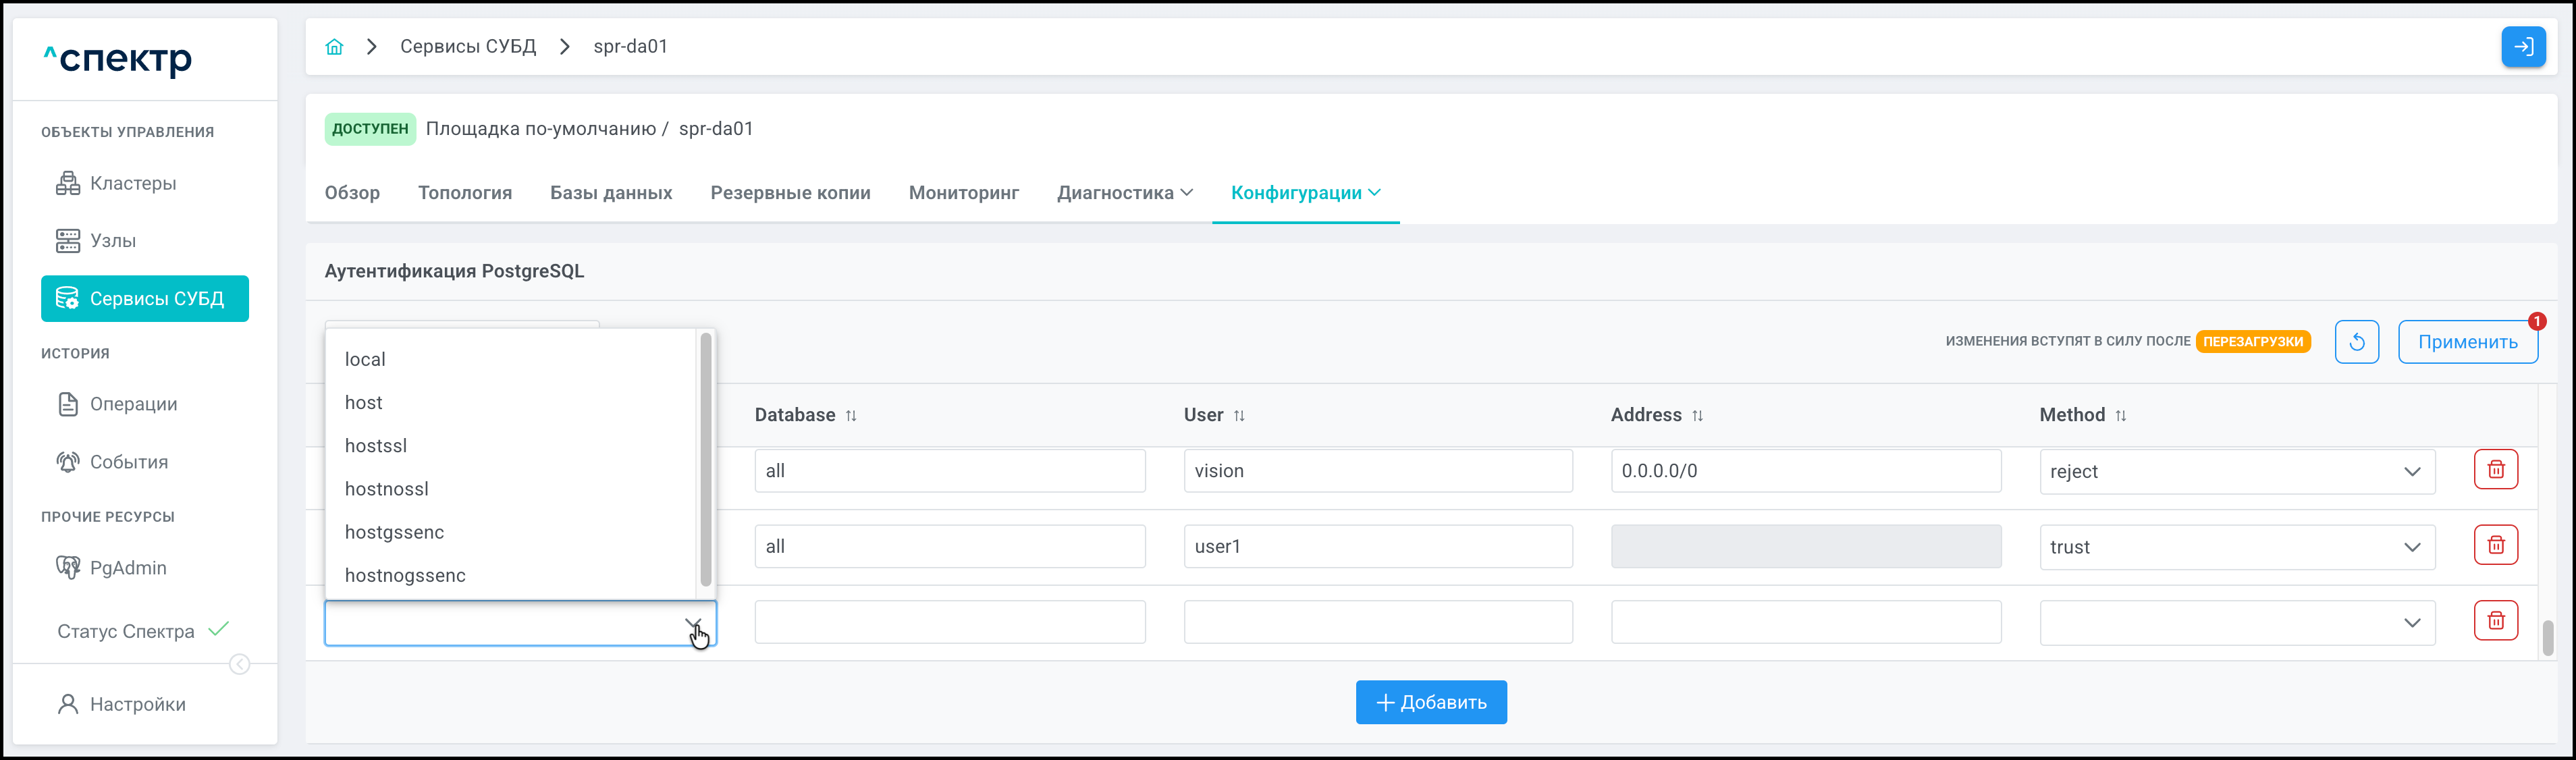Sort the table by Method column

[x=2120, y=416]
